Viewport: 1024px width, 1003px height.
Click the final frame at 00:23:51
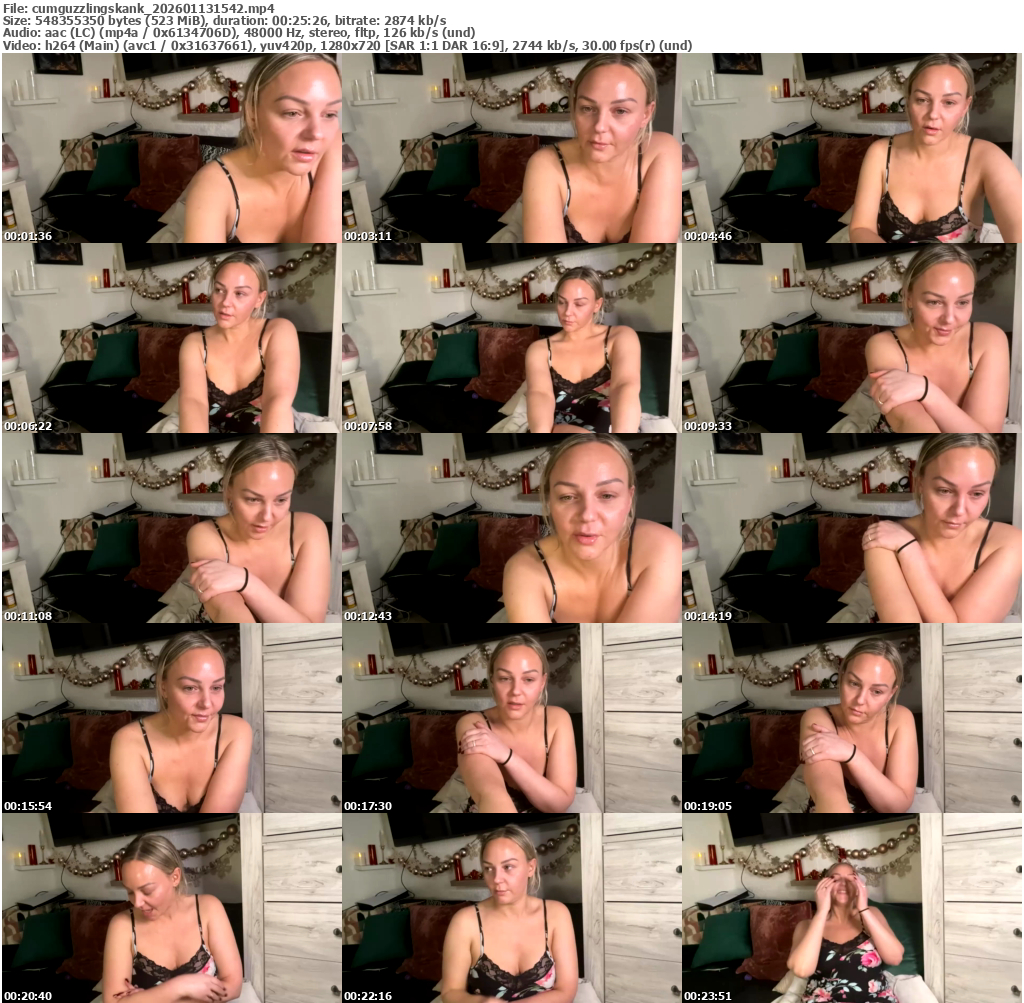(852, 908)
